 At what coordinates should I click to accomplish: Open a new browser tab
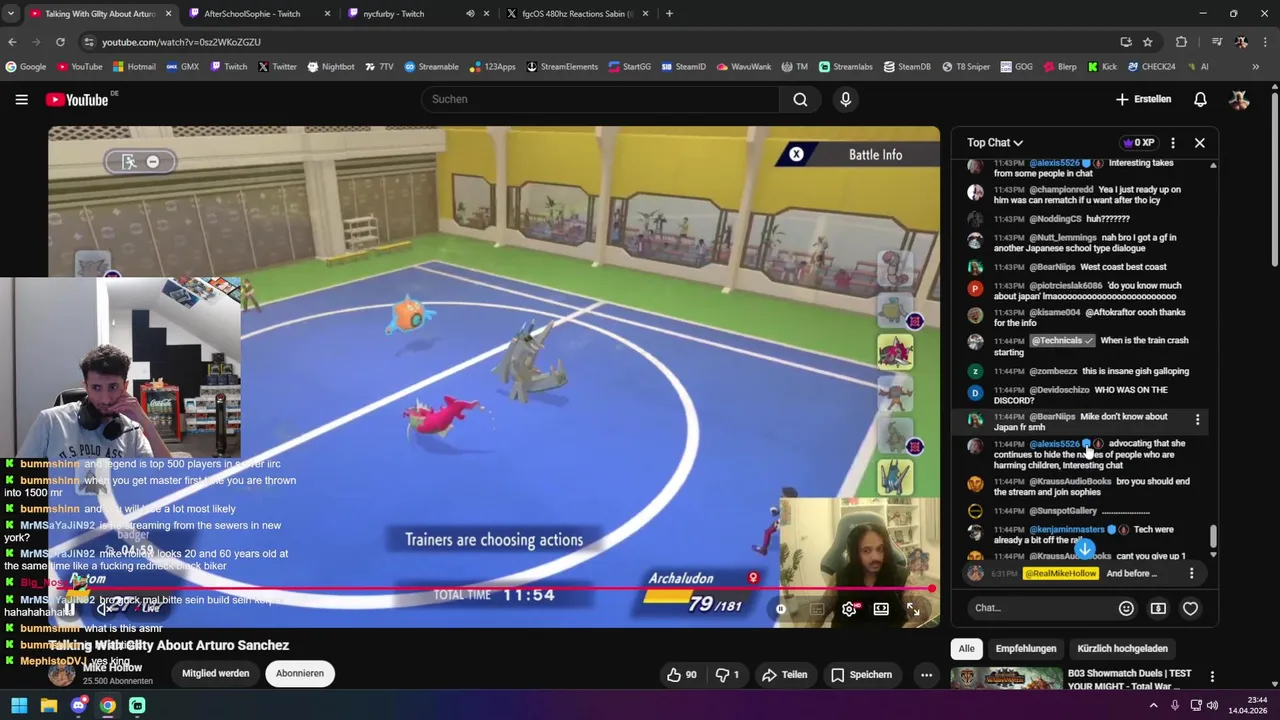[x=669, y=13]
